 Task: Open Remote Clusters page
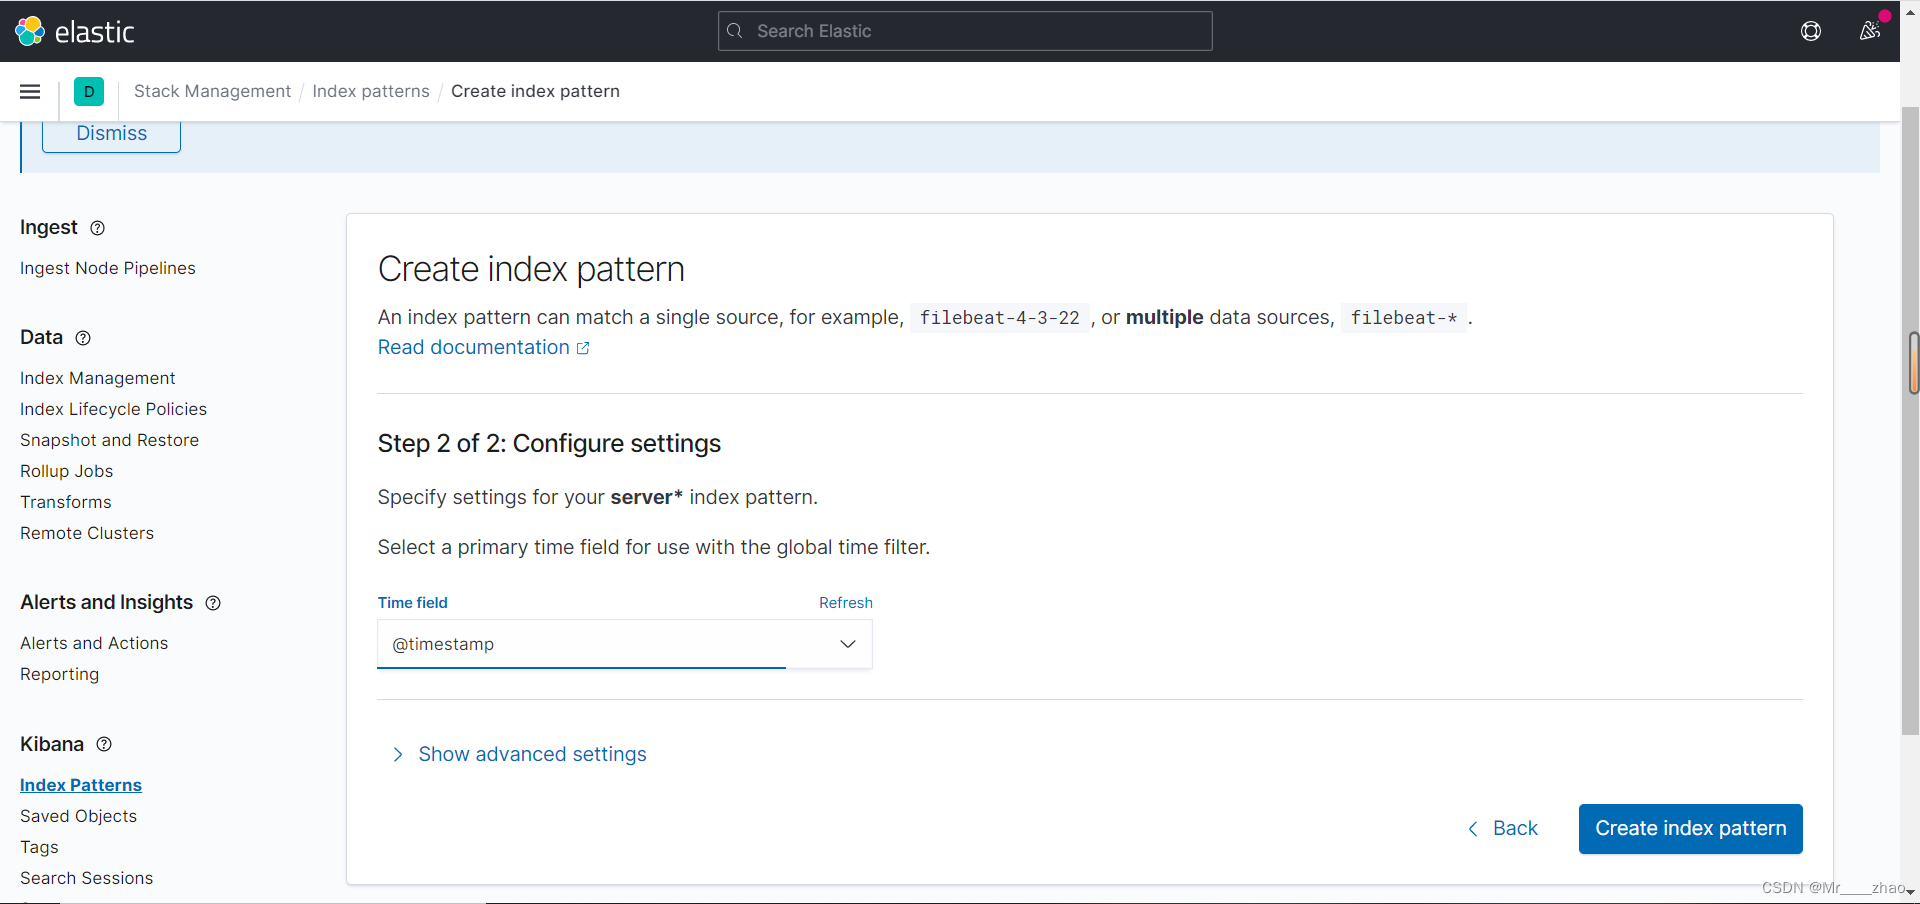87,533
